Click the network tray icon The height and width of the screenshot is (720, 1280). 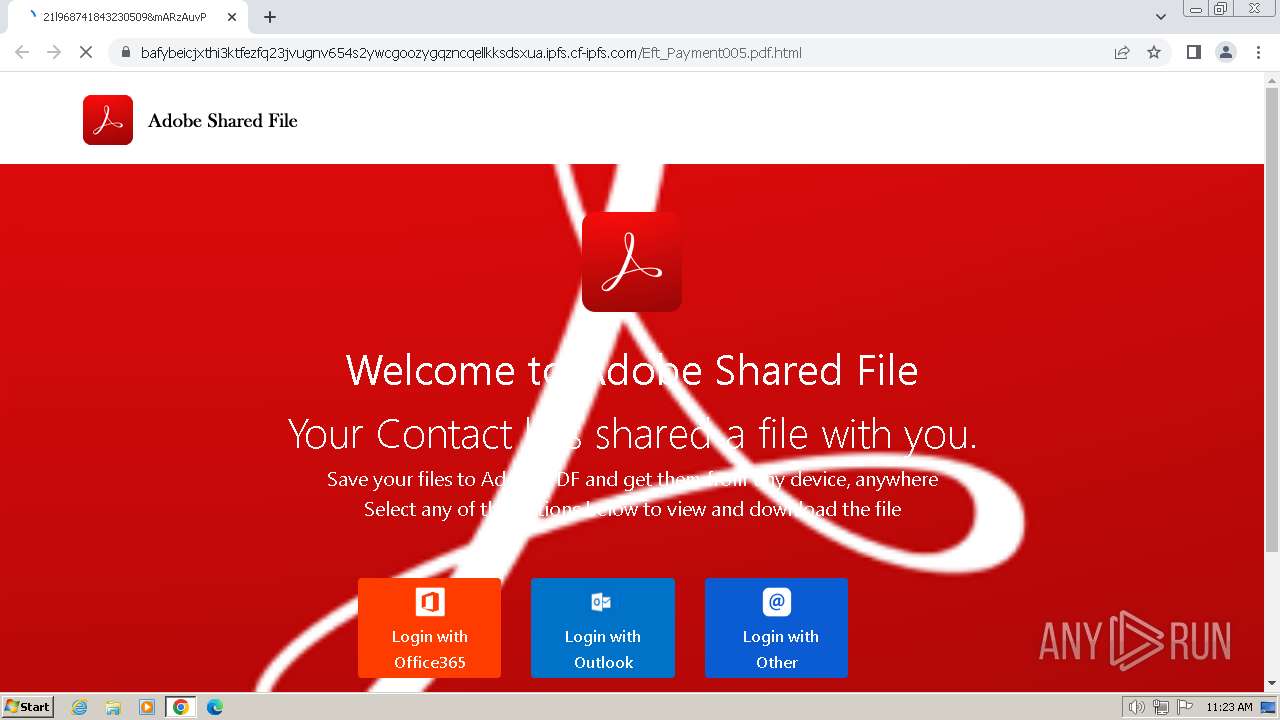tap(1161, 707)
